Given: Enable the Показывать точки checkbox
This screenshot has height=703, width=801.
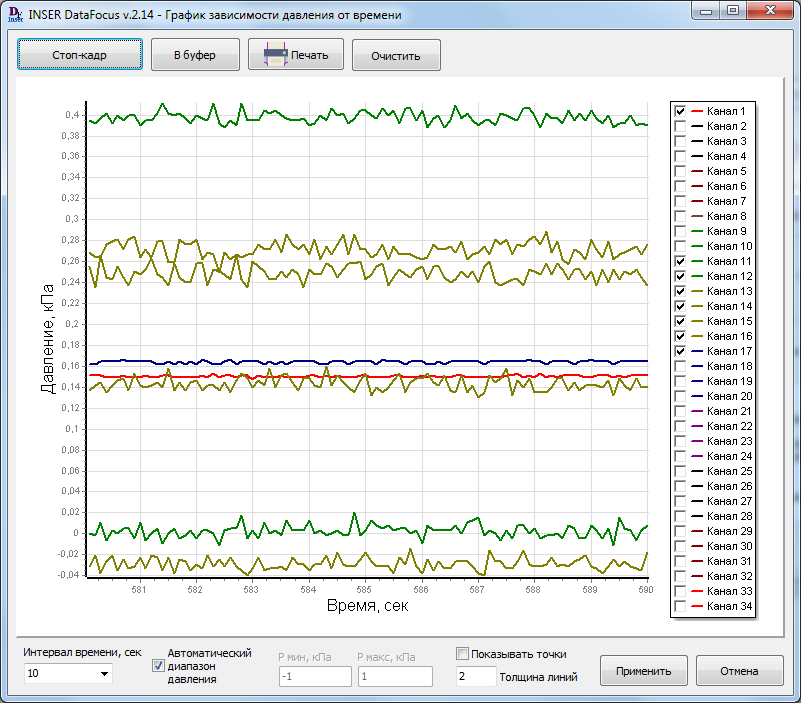Looking at the screenshot, I should click(x=462, y=653).
